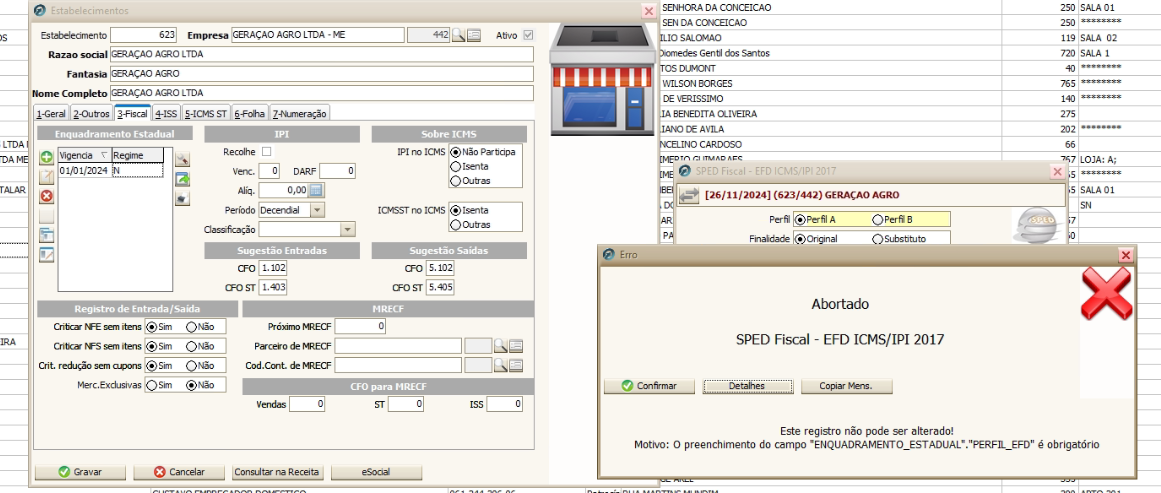Toggle the Ativo checkbox
The height and width of the screenshot is (493, 1161).
coord(528,35)
